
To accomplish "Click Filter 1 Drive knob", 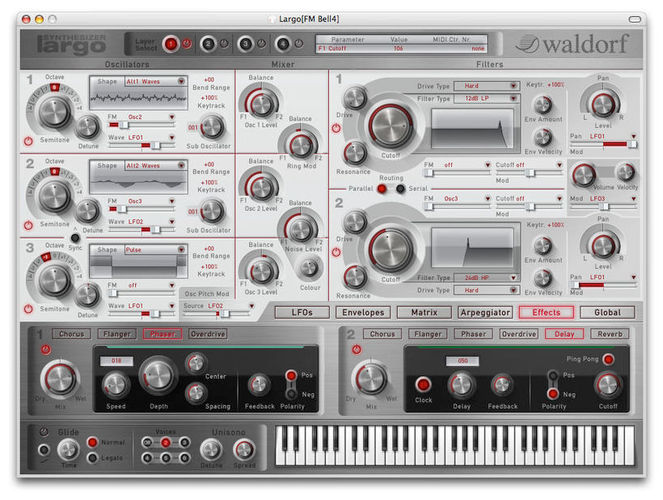I will (355, 97).
